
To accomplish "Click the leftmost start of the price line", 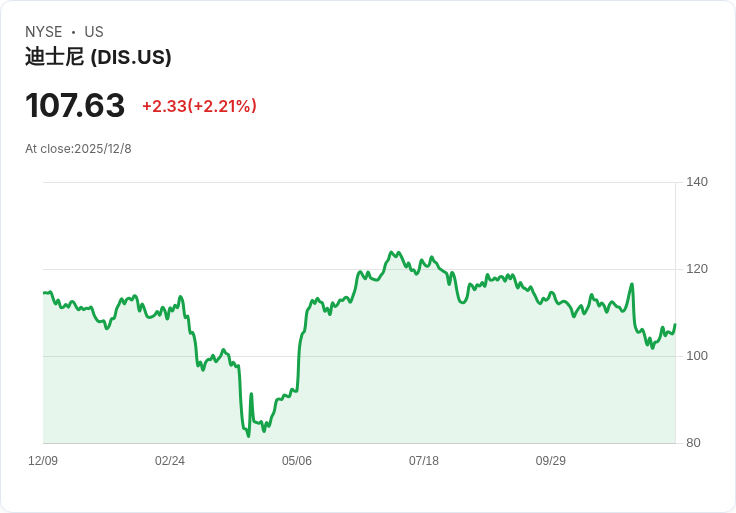I will point(44,292).
